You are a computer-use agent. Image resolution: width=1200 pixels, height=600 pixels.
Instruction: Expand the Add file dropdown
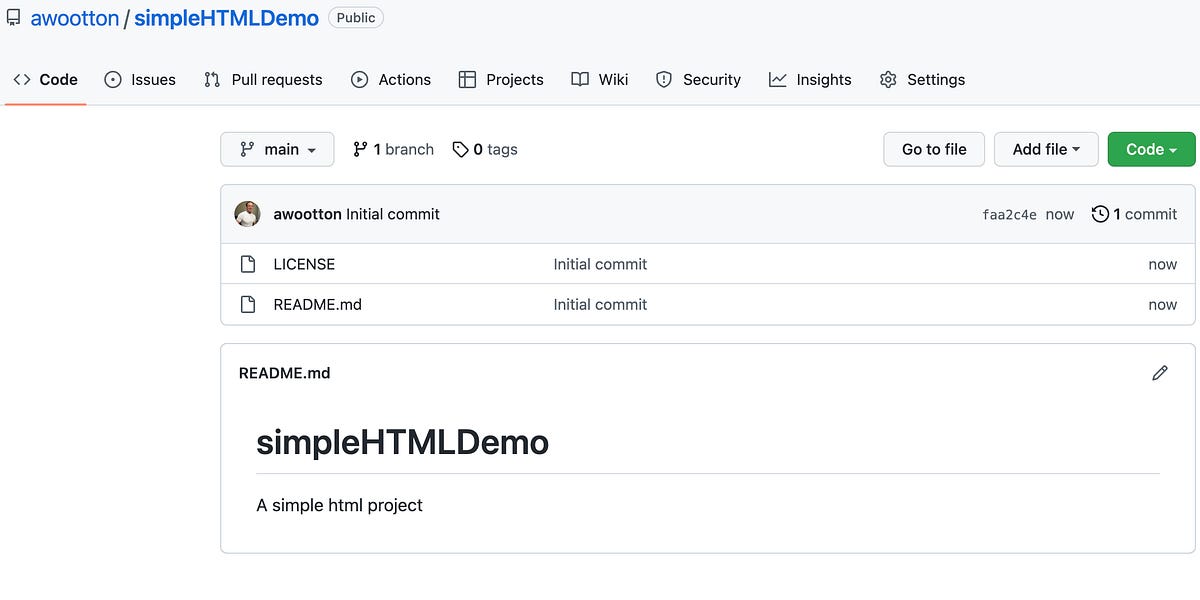coord(1046,148)
